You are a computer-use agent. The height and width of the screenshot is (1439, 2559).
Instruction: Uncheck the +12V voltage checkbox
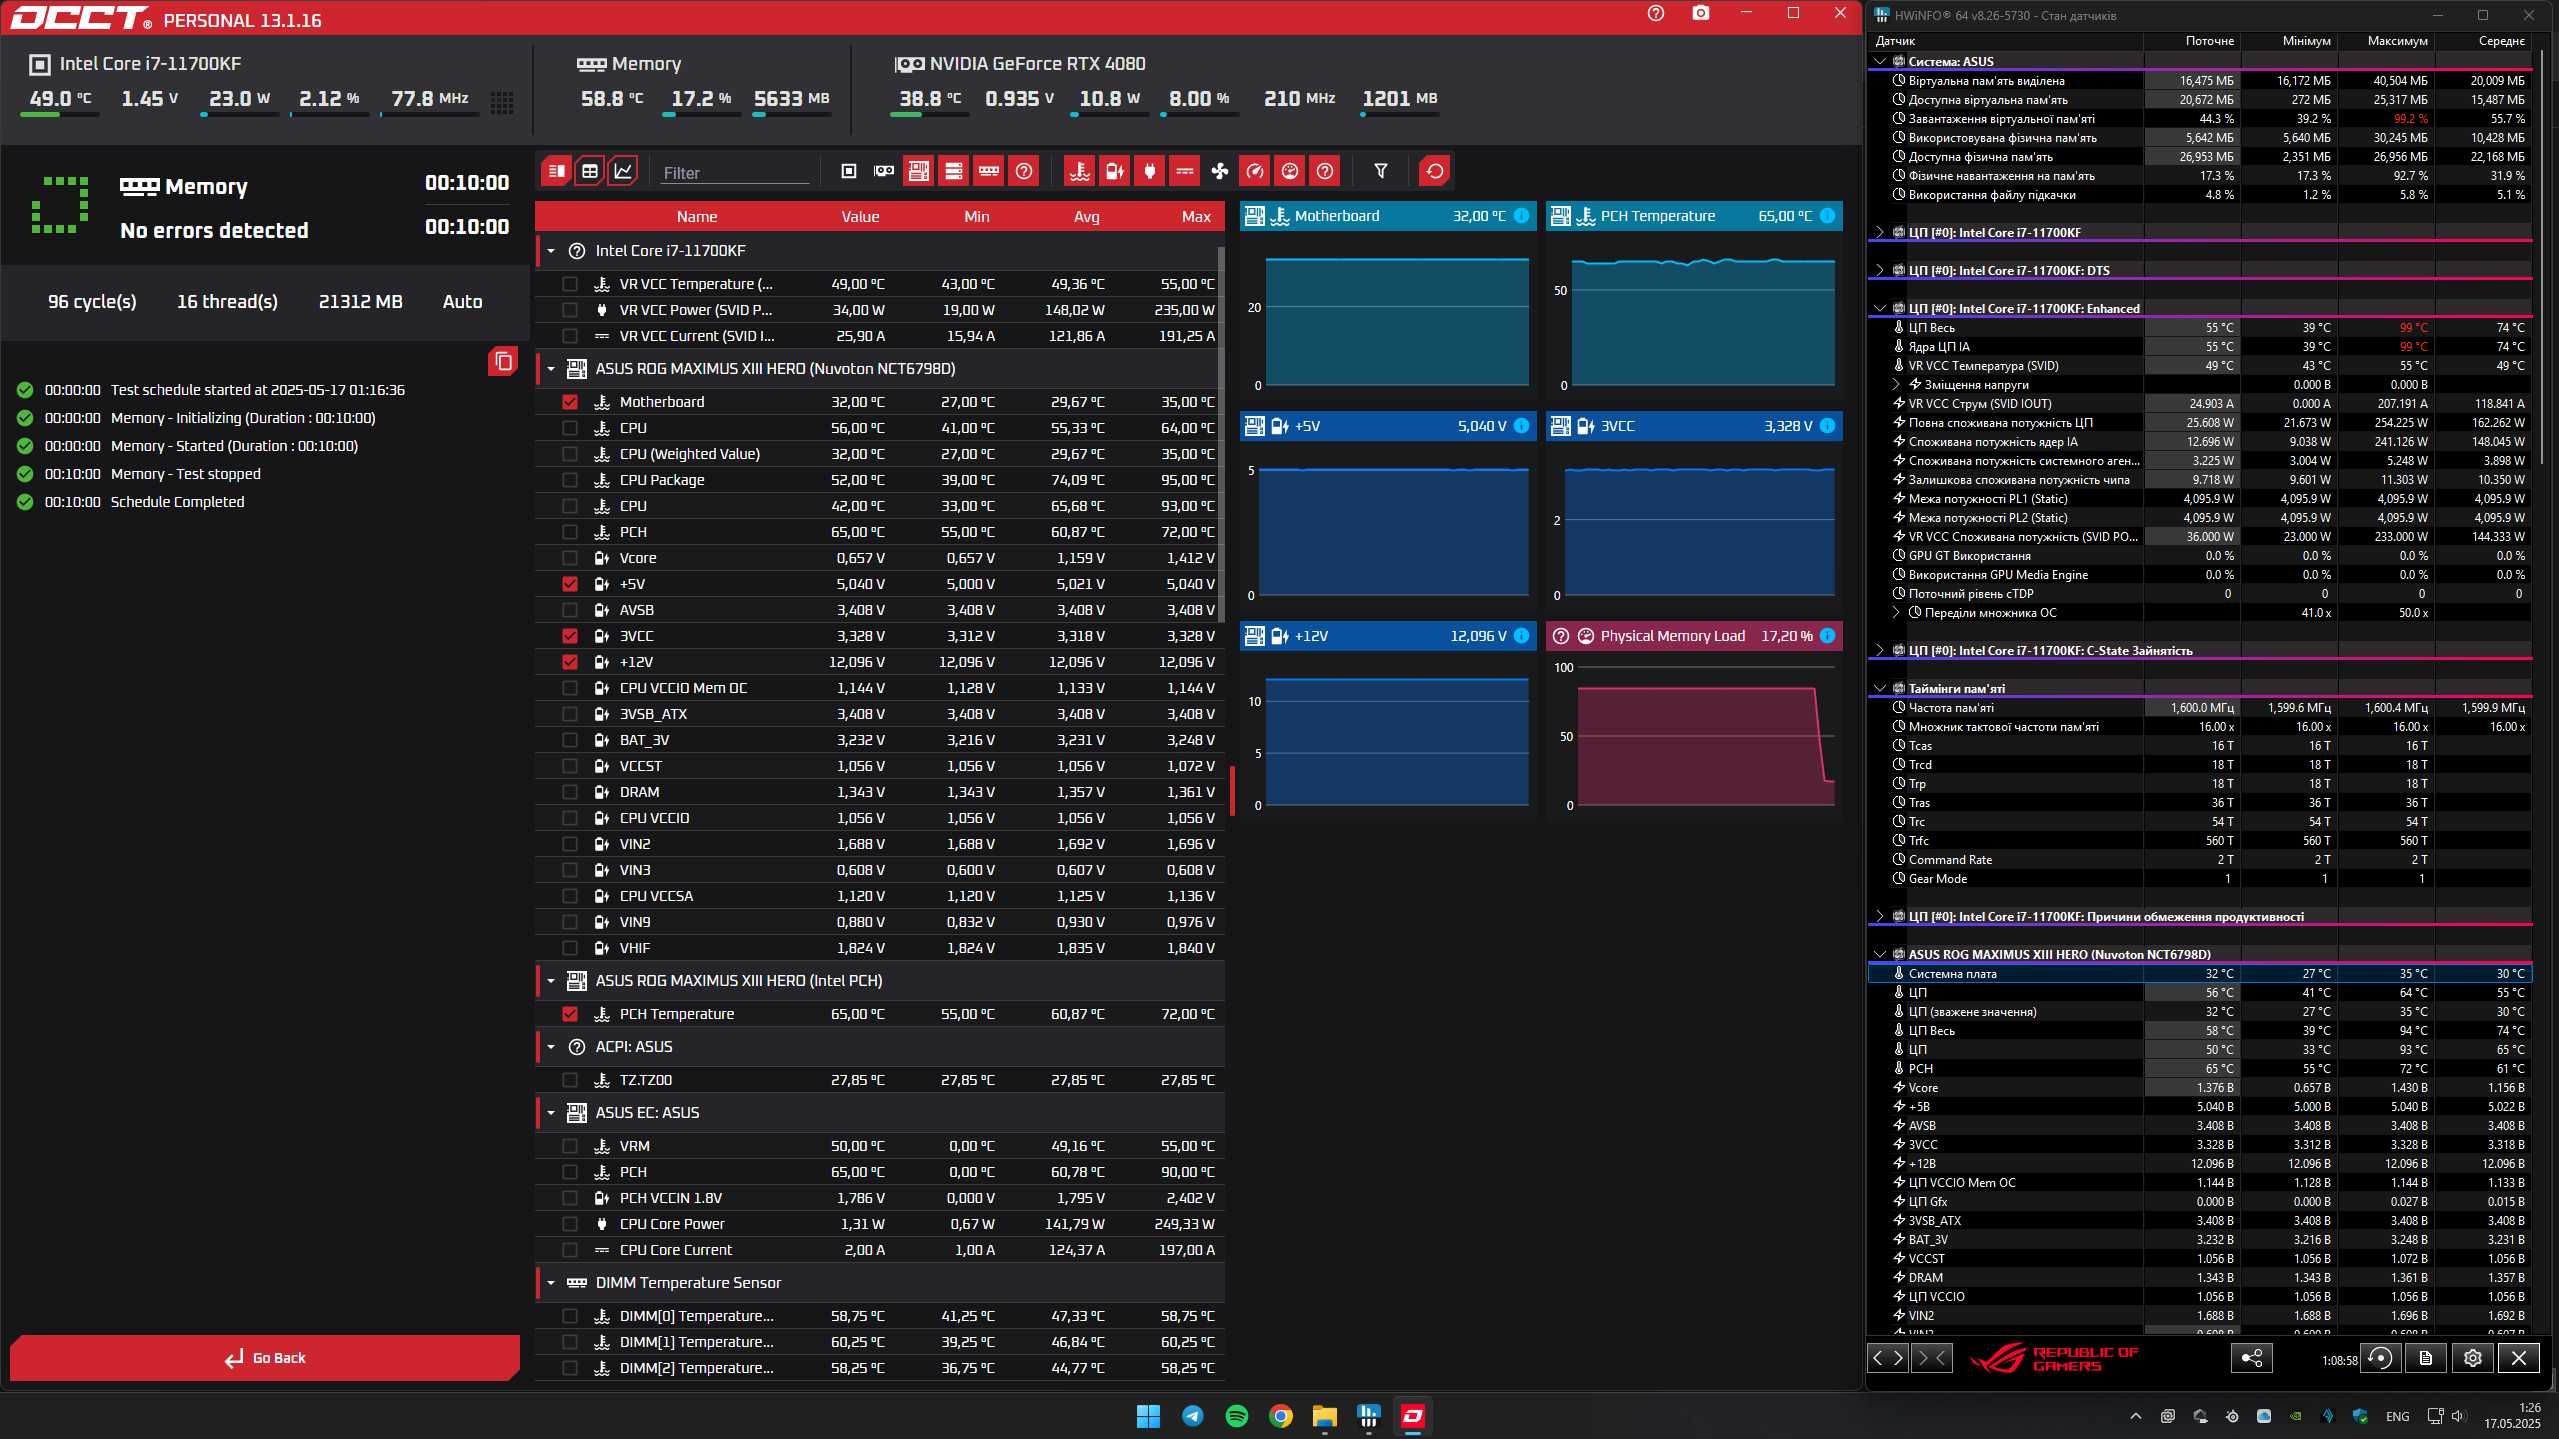(570, 662)
